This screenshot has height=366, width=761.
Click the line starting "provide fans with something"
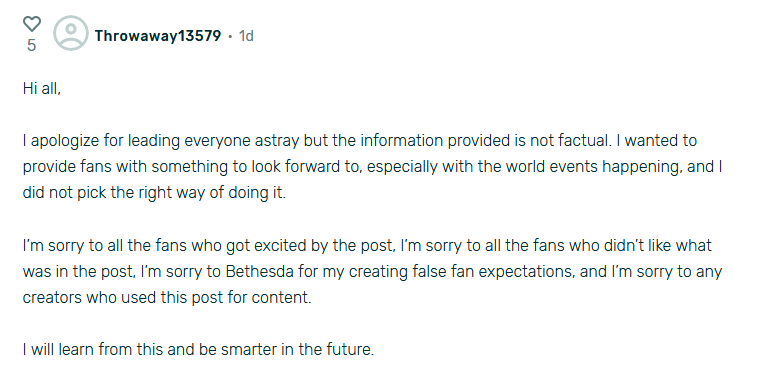coord(373,167)
